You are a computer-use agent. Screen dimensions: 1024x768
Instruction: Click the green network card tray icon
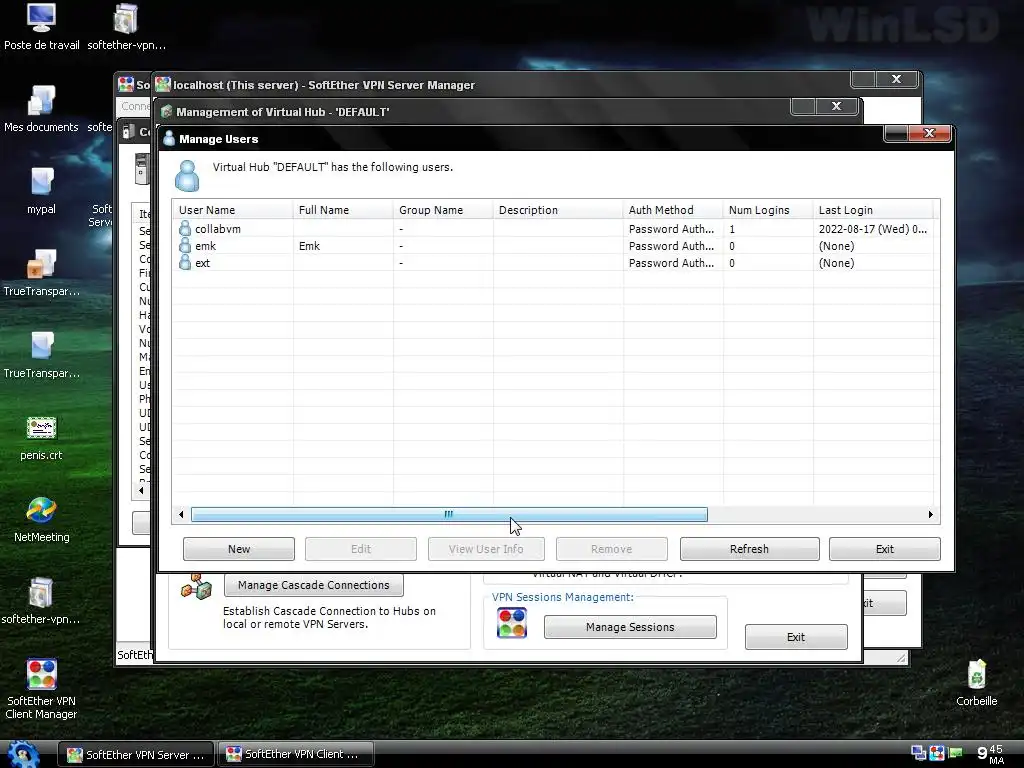point(955,753)
